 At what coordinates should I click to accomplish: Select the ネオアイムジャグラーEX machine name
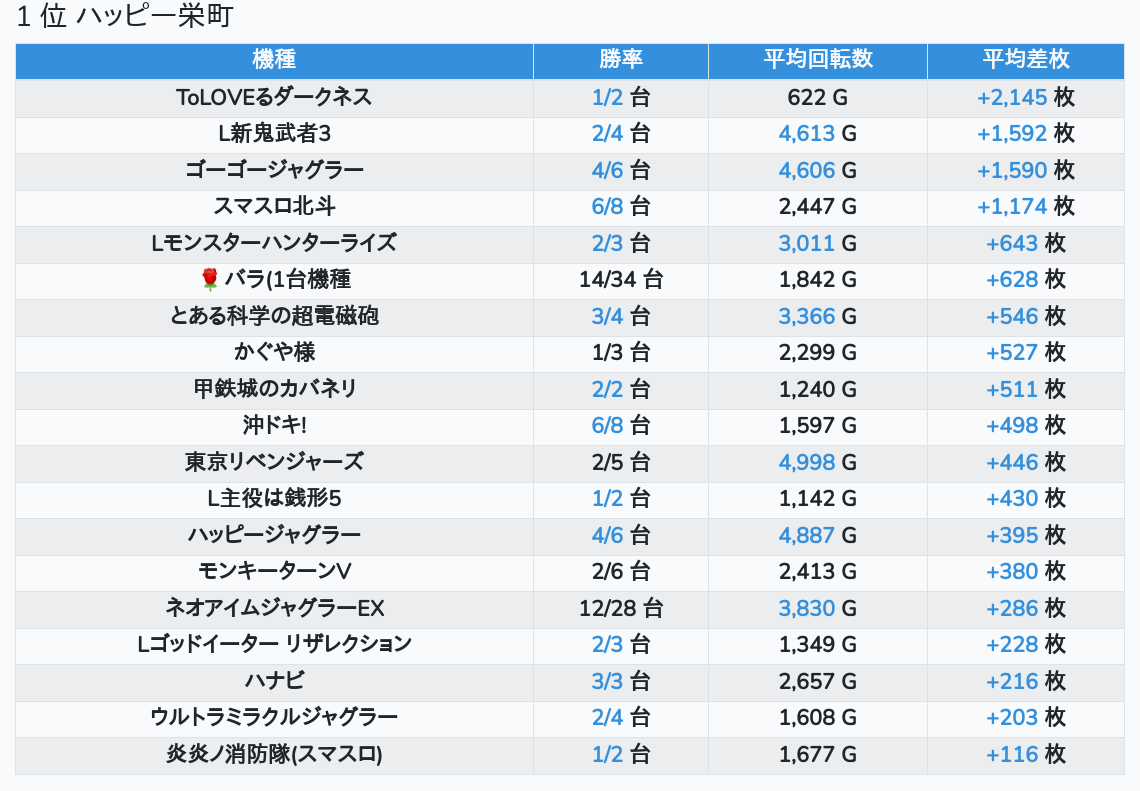274,608
